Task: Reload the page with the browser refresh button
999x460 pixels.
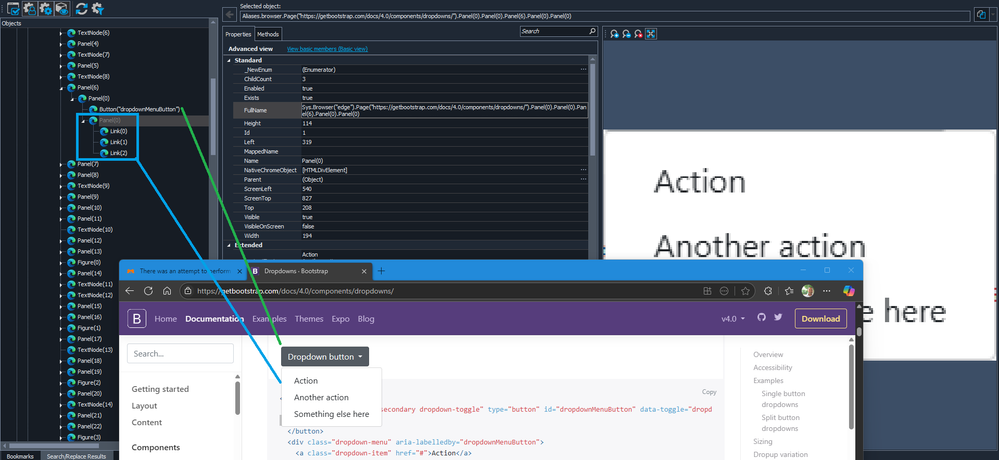Action: point(166,291)
